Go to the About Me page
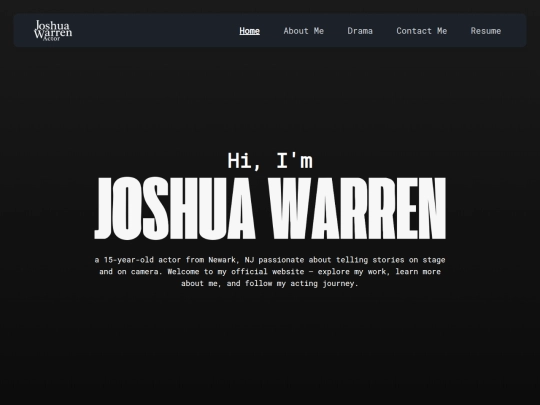 (303, 31)
